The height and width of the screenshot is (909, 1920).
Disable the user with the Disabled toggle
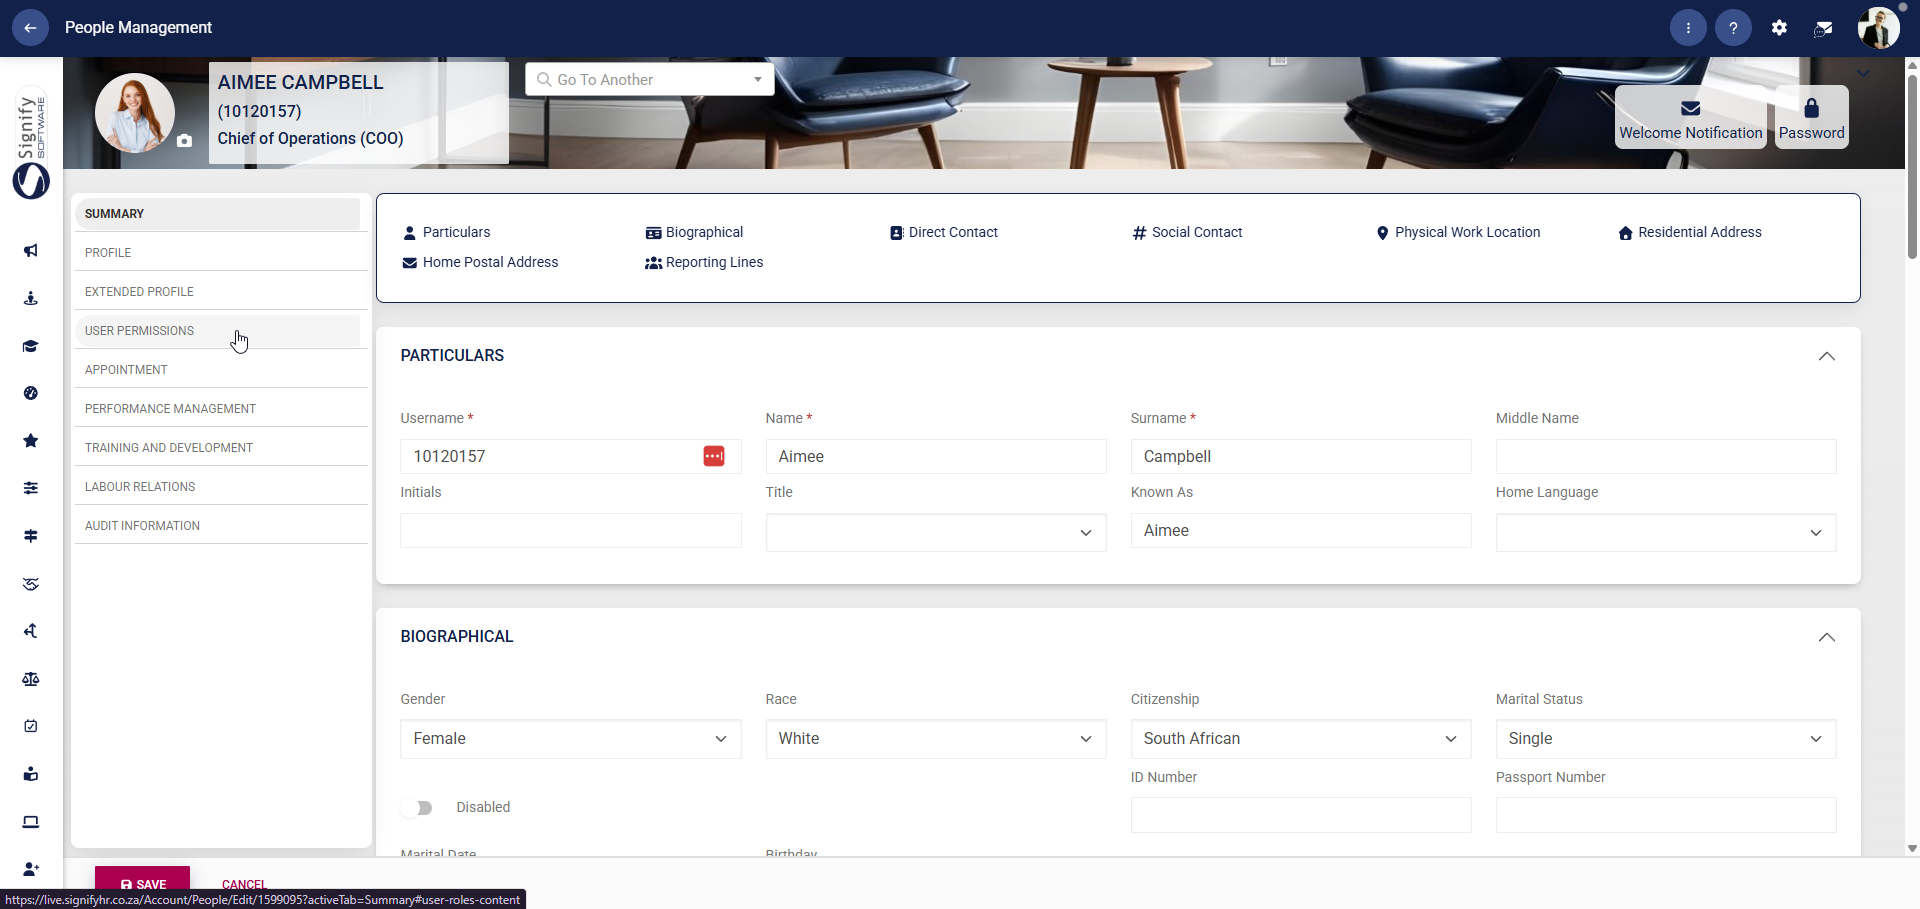pyautogui.click(x=418, y=807)
